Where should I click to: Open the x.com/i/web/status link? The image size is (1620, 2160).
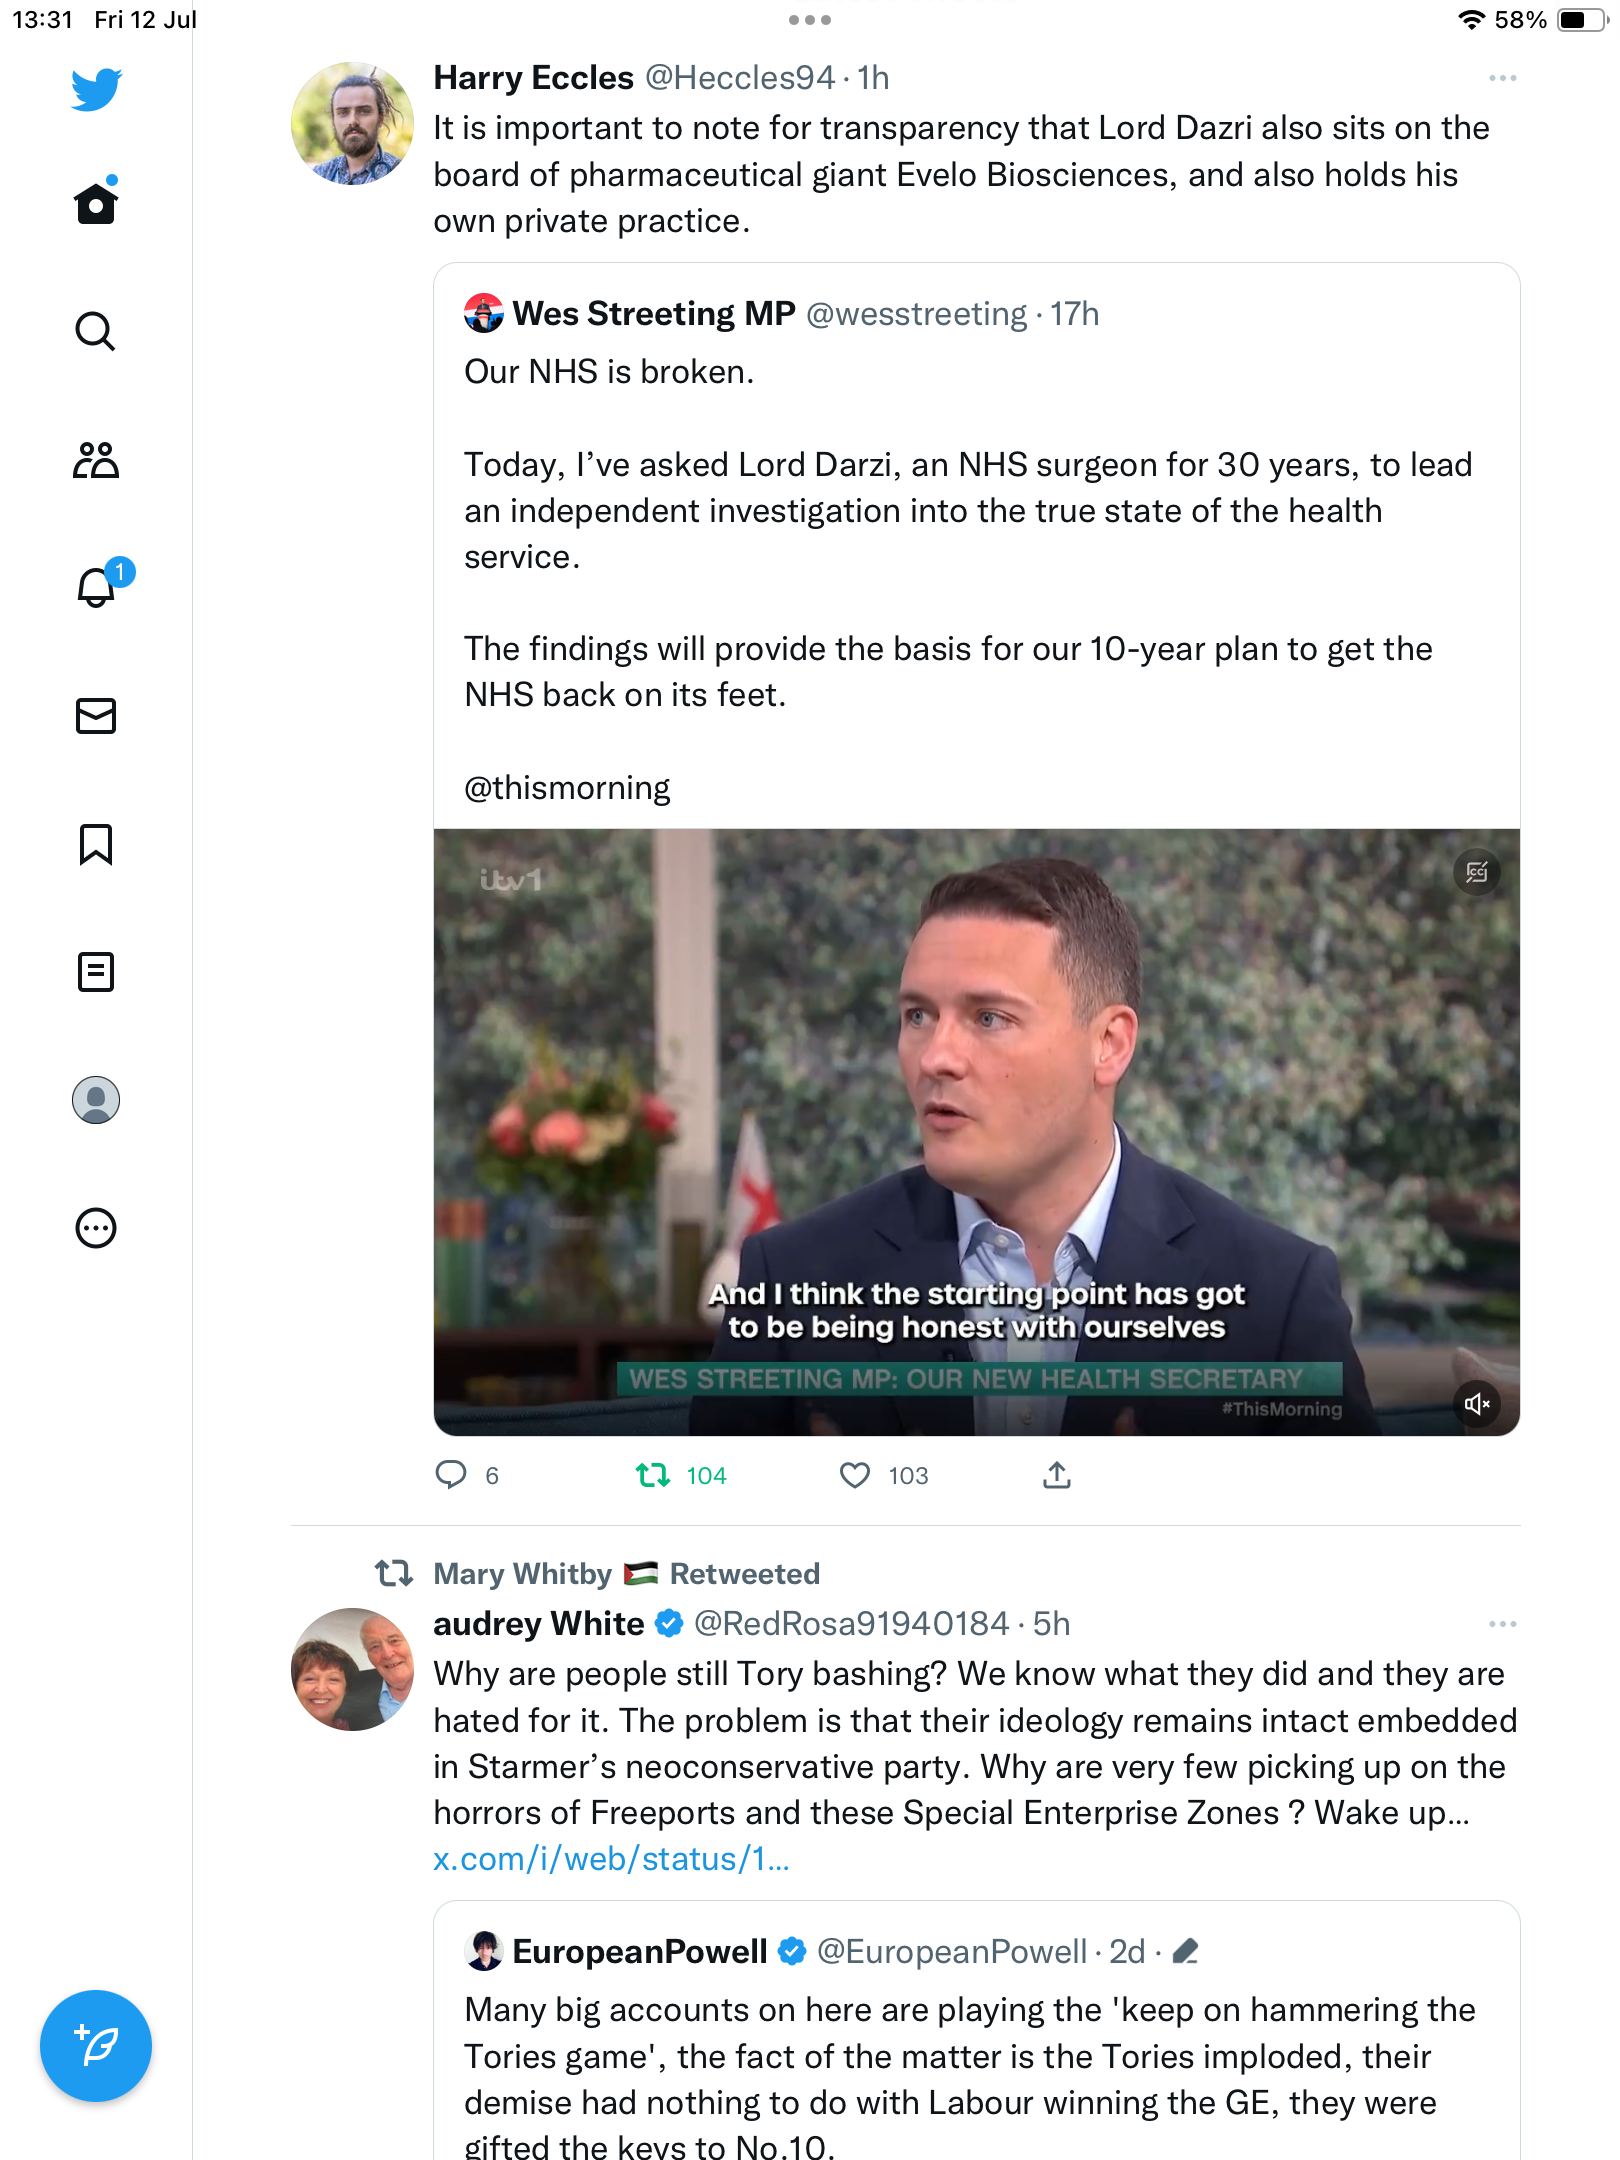click(x=611, y=1859)
